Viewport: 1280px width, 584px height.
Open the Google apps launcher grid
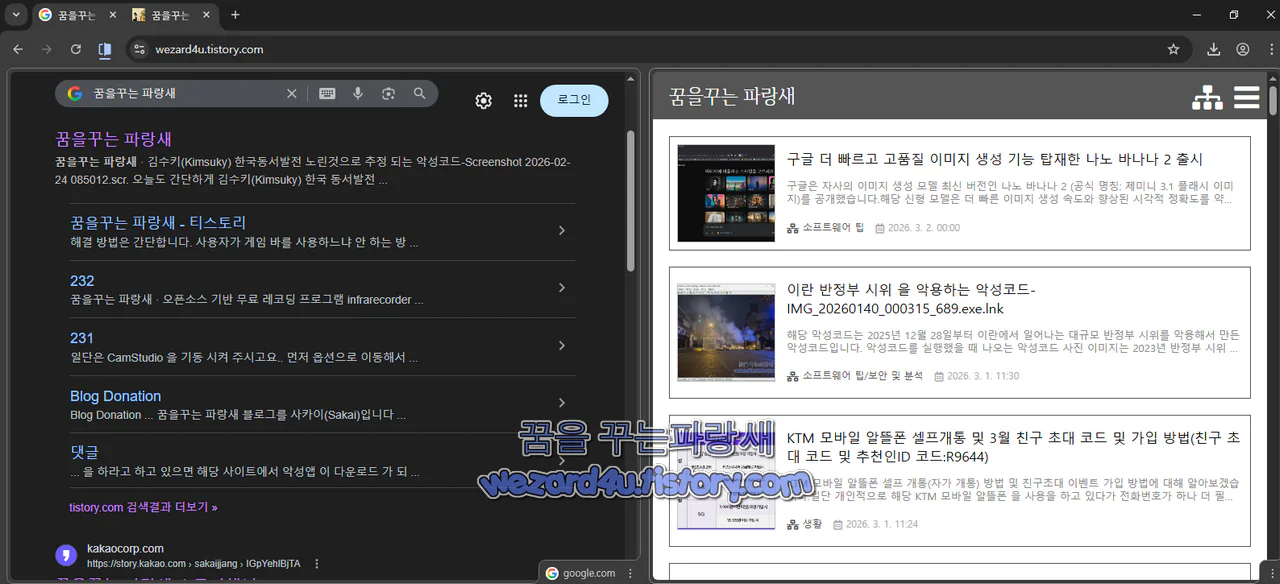520,100
